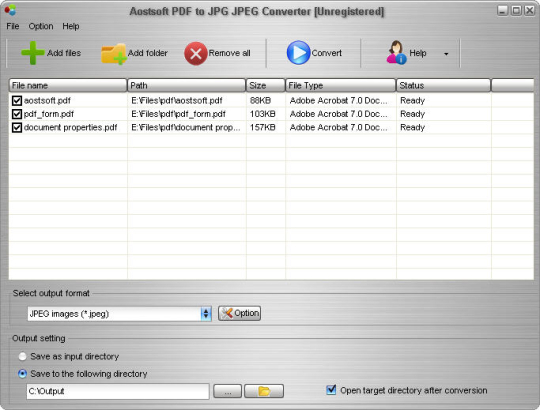Click the red Remove all icon
The width and height of the screenshot is (540, 410).
196,53
